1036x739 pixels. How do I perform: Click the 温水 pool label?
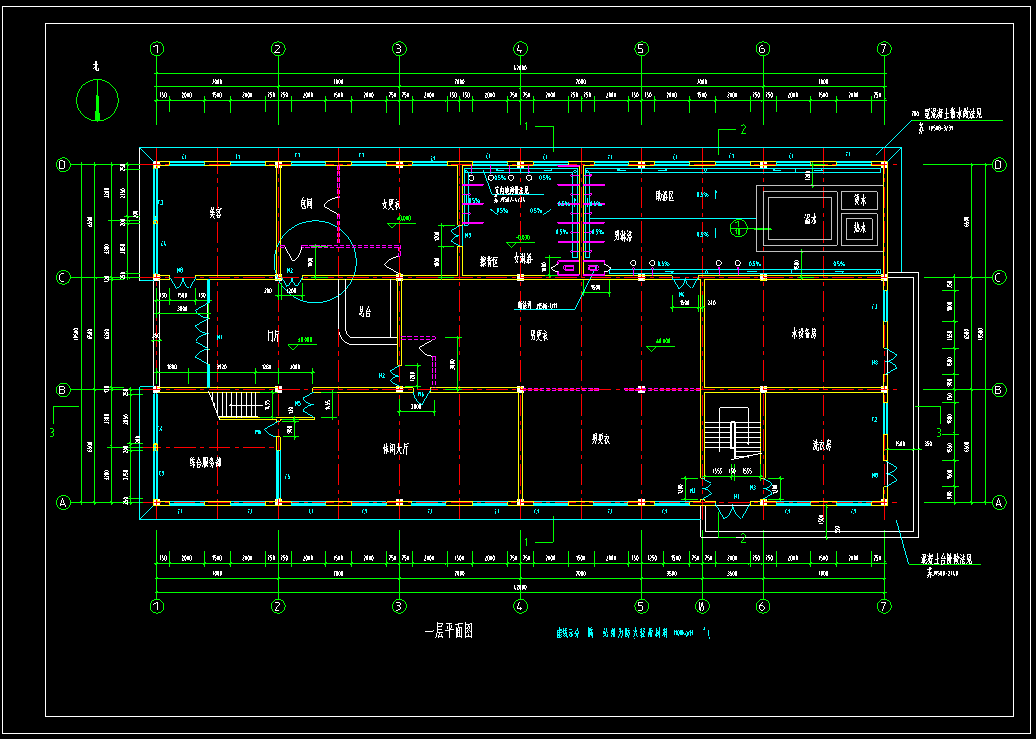coord(810,218)
